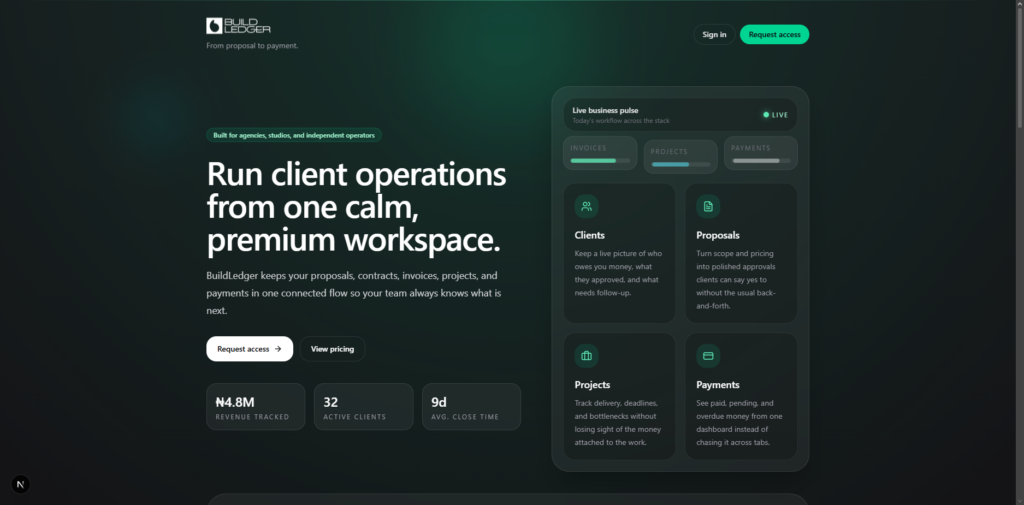Click 'Track delivery, deadlines' Projects description
The height and width of the screenshot is (505, 1024).
[x=618, y=423]
